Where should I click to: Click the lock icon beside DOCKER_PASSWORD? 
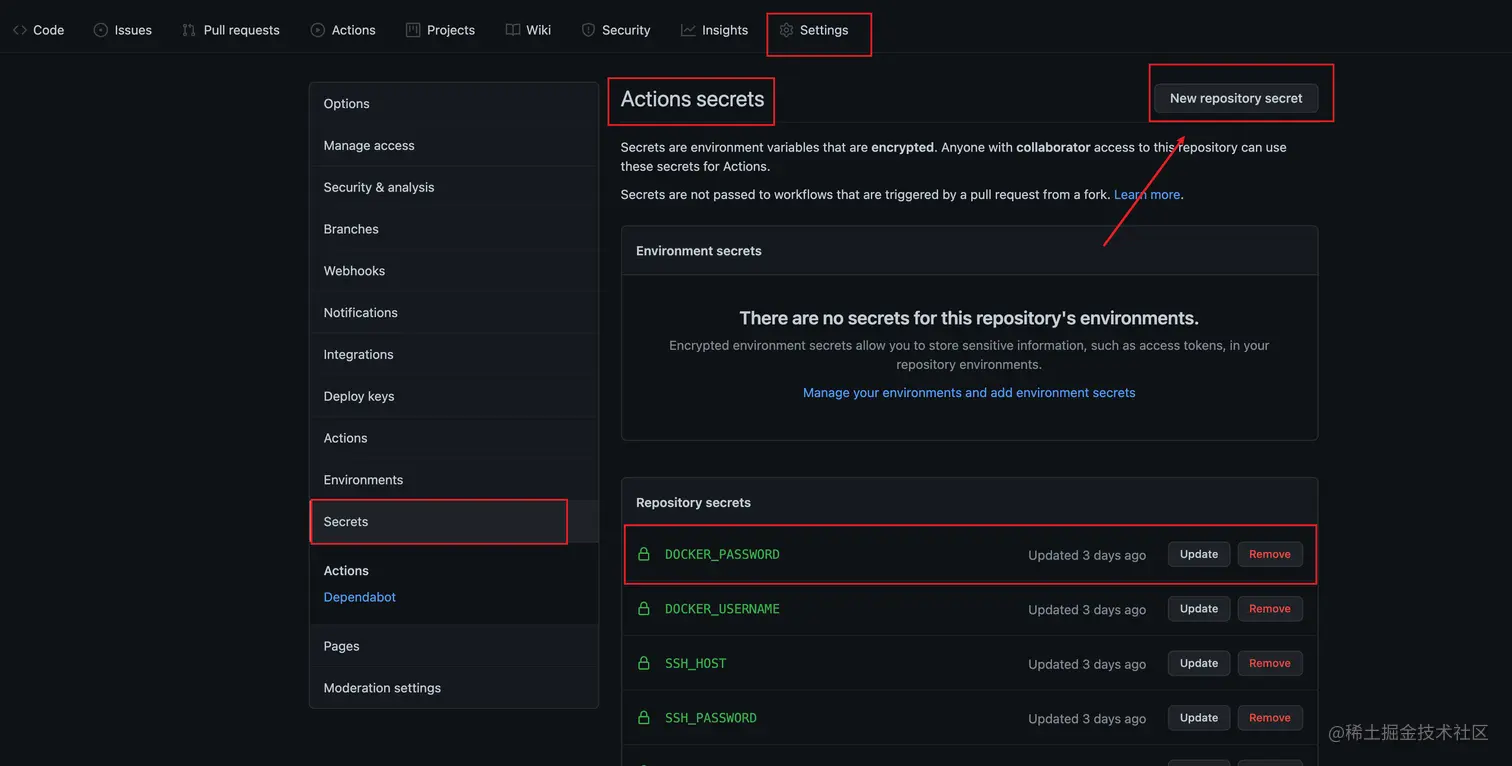pyautogui.click(x=644, y=554)
